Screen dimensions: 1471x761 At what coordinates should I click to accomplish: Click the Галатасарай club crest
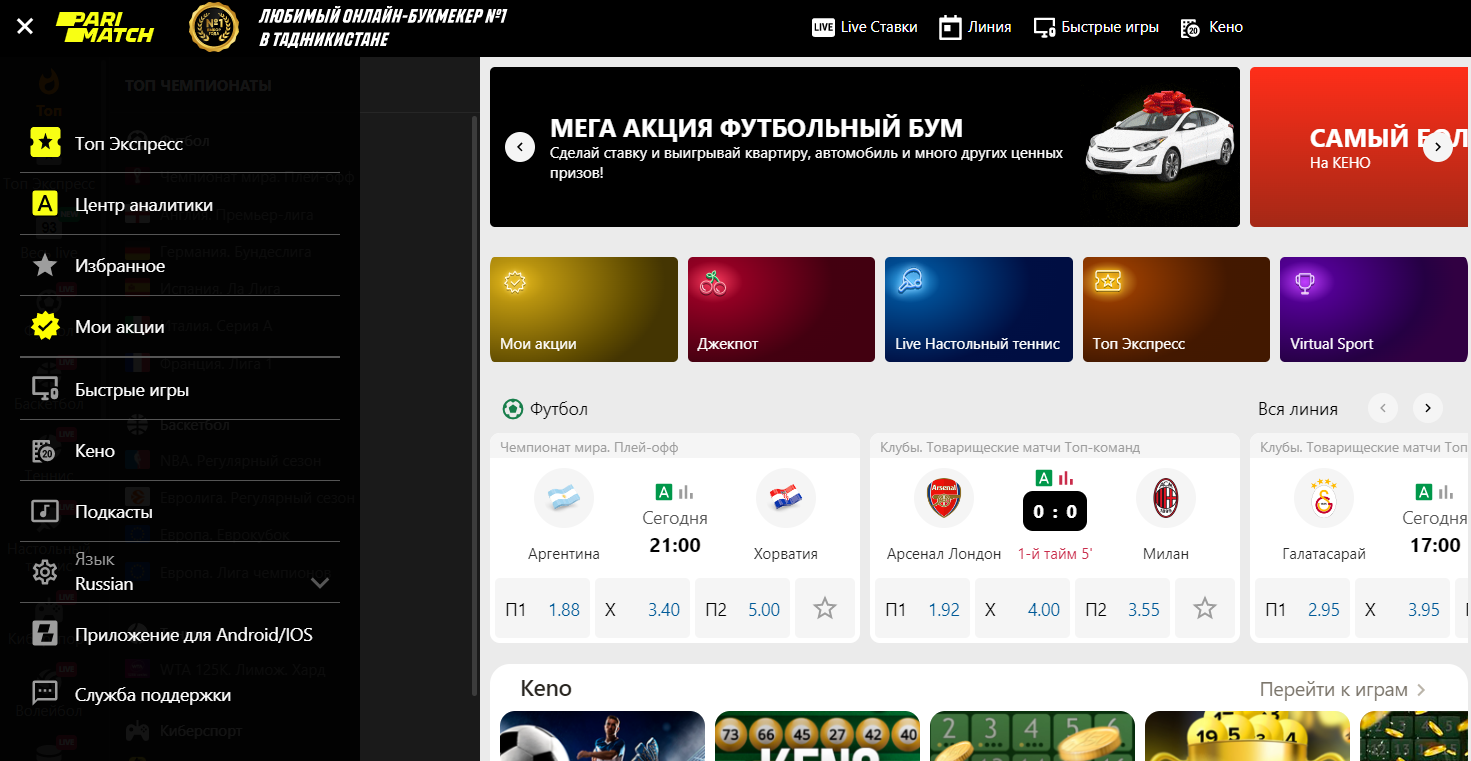pyautogui.click(x=1324, y=498)
